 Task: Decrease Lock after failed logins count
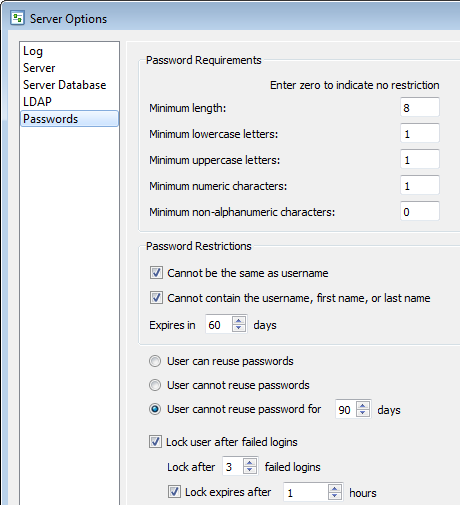(x=250, y=470)
